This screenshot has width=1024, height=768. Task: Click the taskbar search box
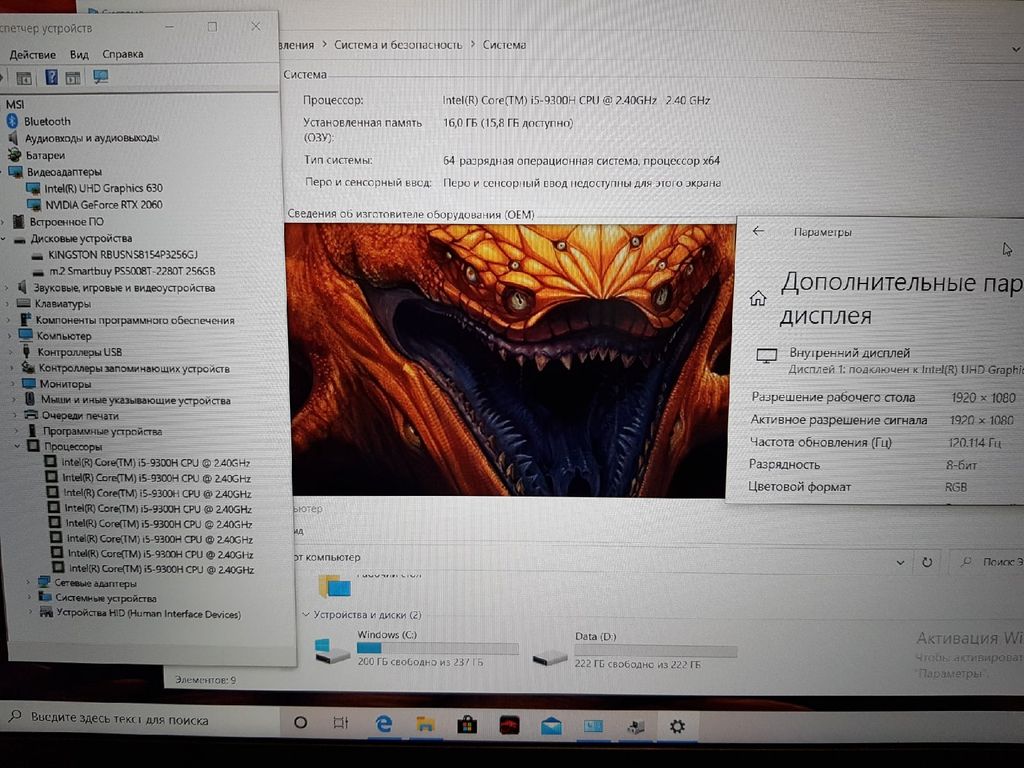(x=140, y=720)
